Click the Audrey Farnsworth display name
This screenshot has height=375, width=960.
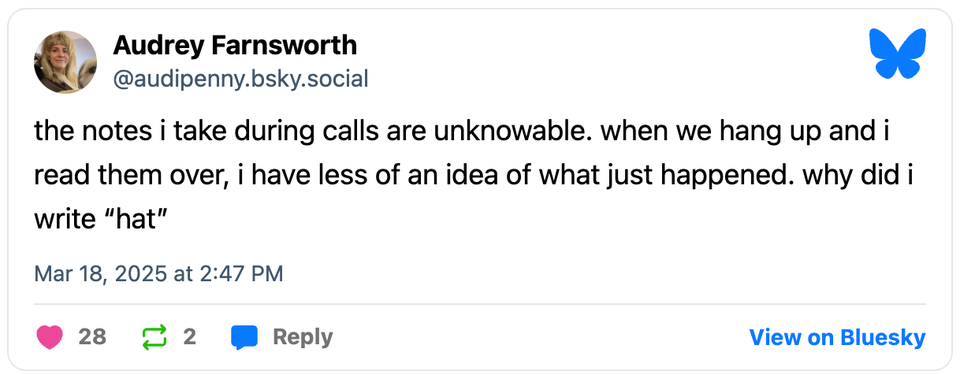[x=234, y=45]
